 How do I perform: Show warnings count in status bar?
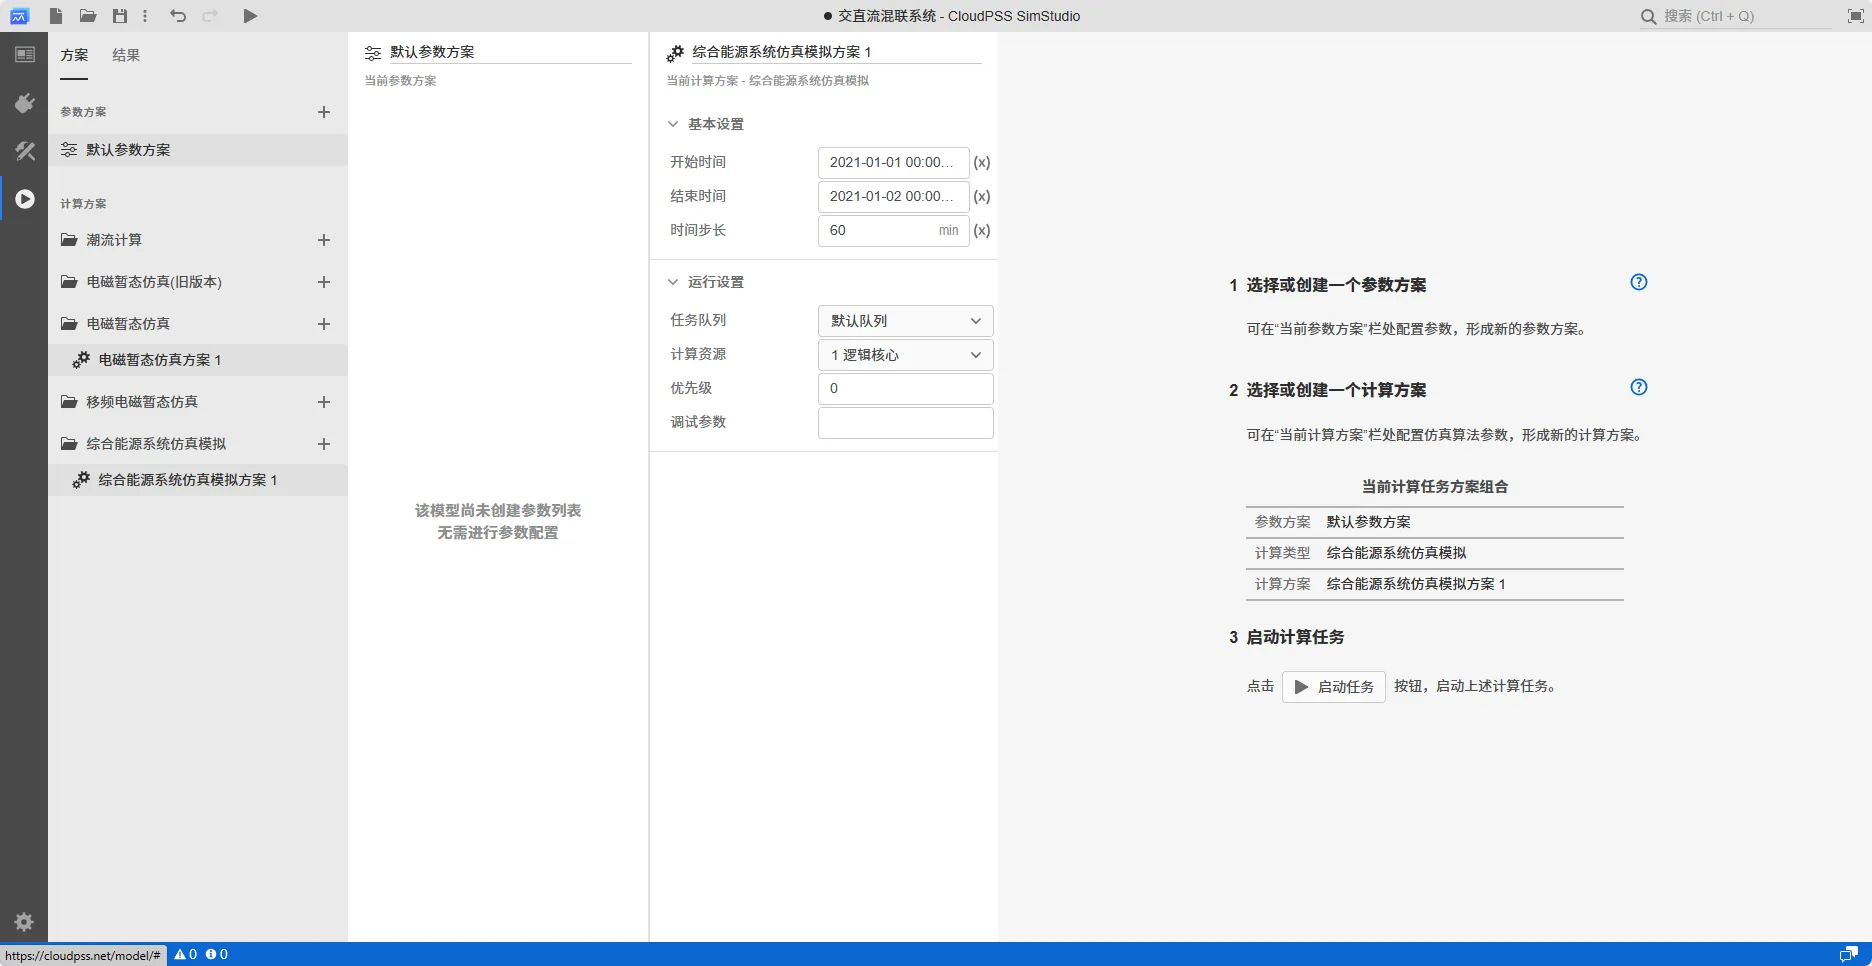185,954
